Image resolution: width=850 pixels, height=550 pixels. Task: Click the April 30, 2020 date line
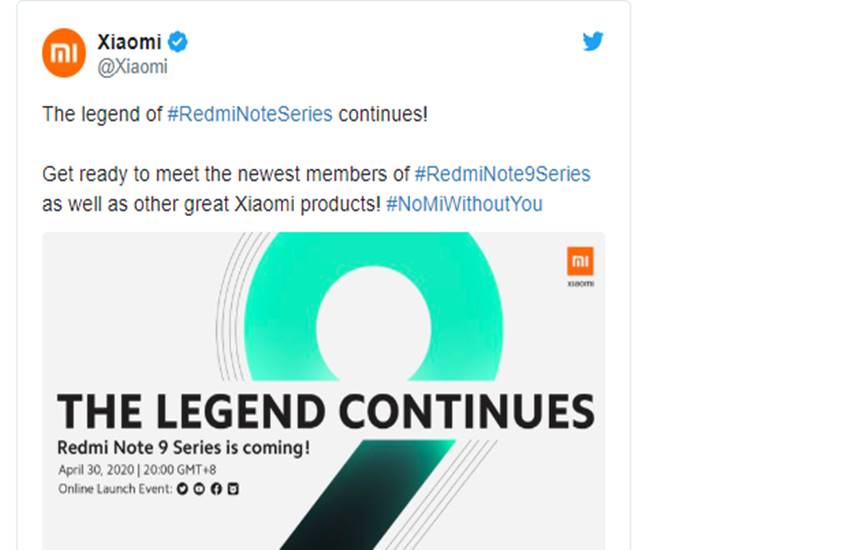pos(149,470)
